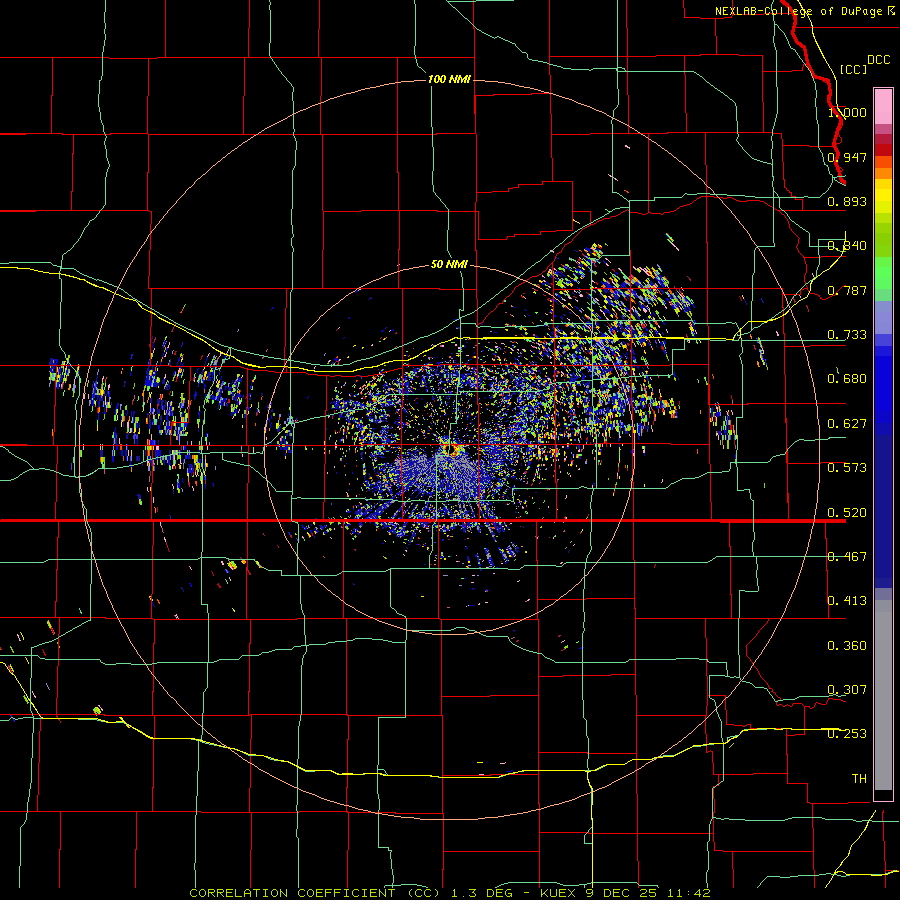Image resolution: width=900 pixels, height=900 pixels.
Task: Click the 0.520 color scale value
Action: 847,513
